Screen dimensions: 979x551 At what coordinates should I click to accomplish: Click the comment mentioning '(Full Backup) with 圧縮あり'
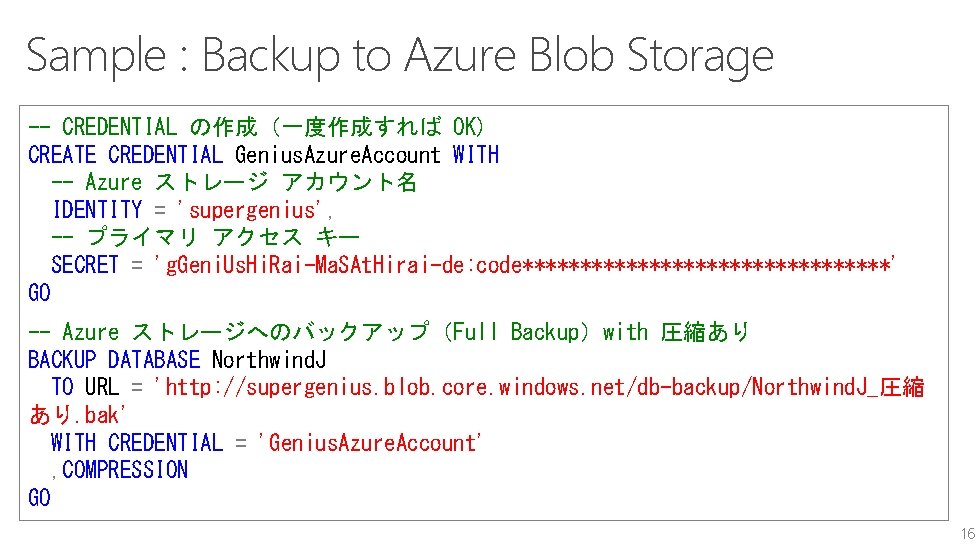click(390, 332)
